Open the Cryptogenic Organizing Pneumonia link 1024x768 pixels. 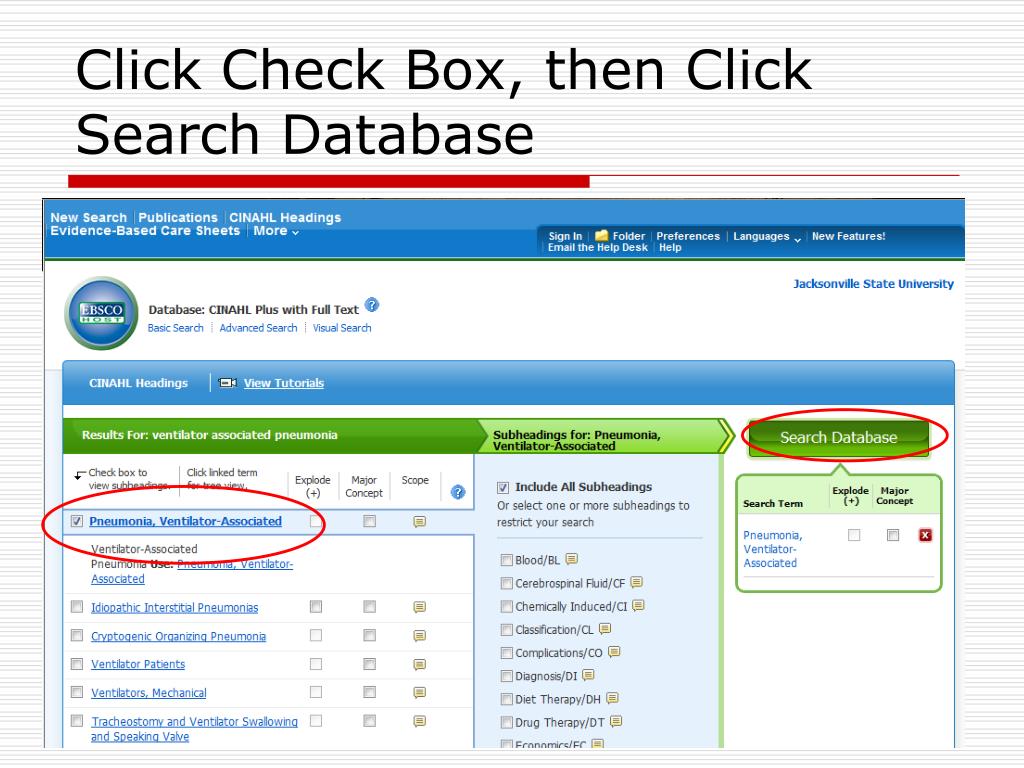[x=178, y=636]
